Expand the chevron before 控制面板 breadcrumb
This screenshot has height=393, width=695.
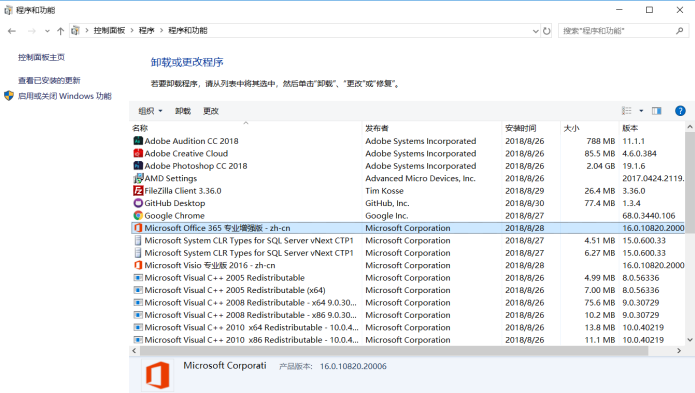[87, 31]
